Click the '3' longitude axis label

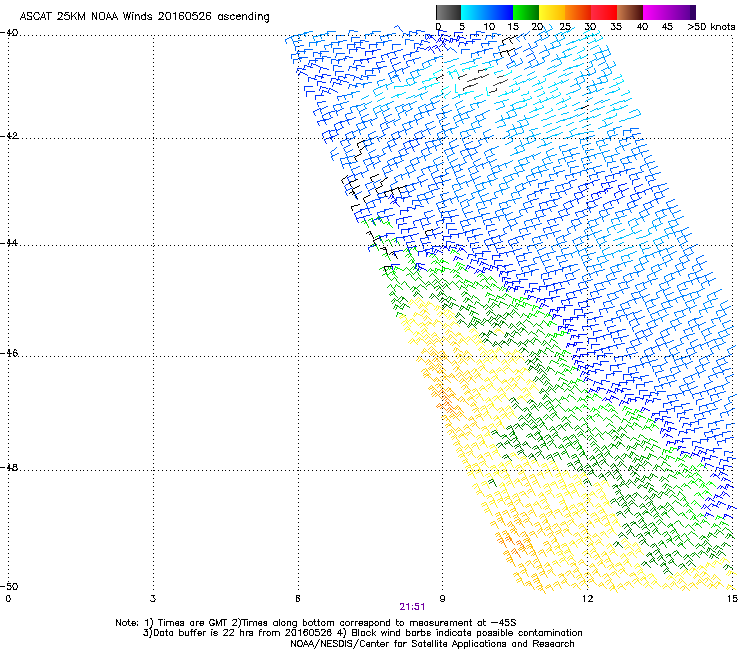click(x=153, y=599)
